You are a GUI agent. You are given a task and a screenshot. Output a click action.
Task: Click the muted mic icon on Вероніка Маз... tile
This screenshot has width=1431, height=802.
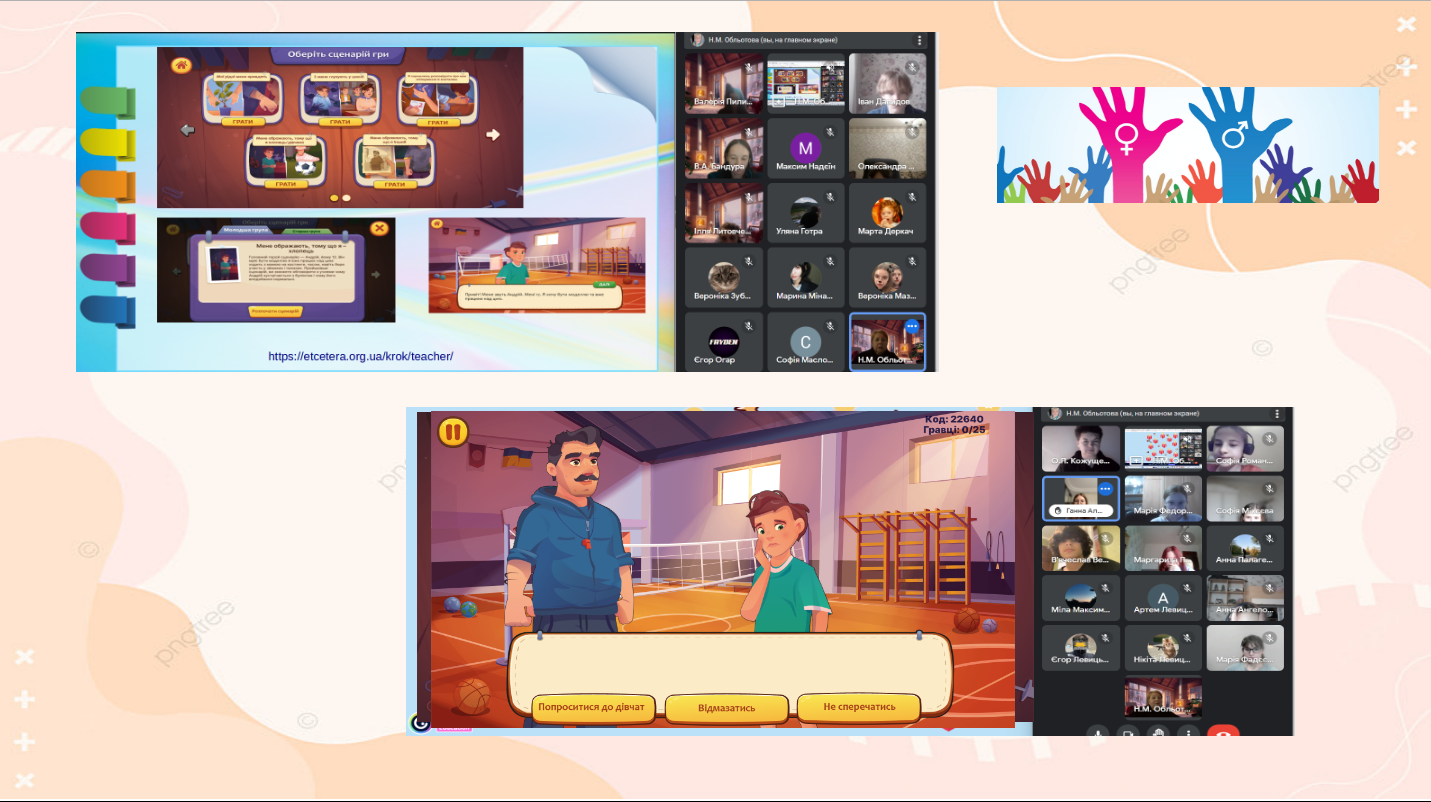[x=912, y=262]
